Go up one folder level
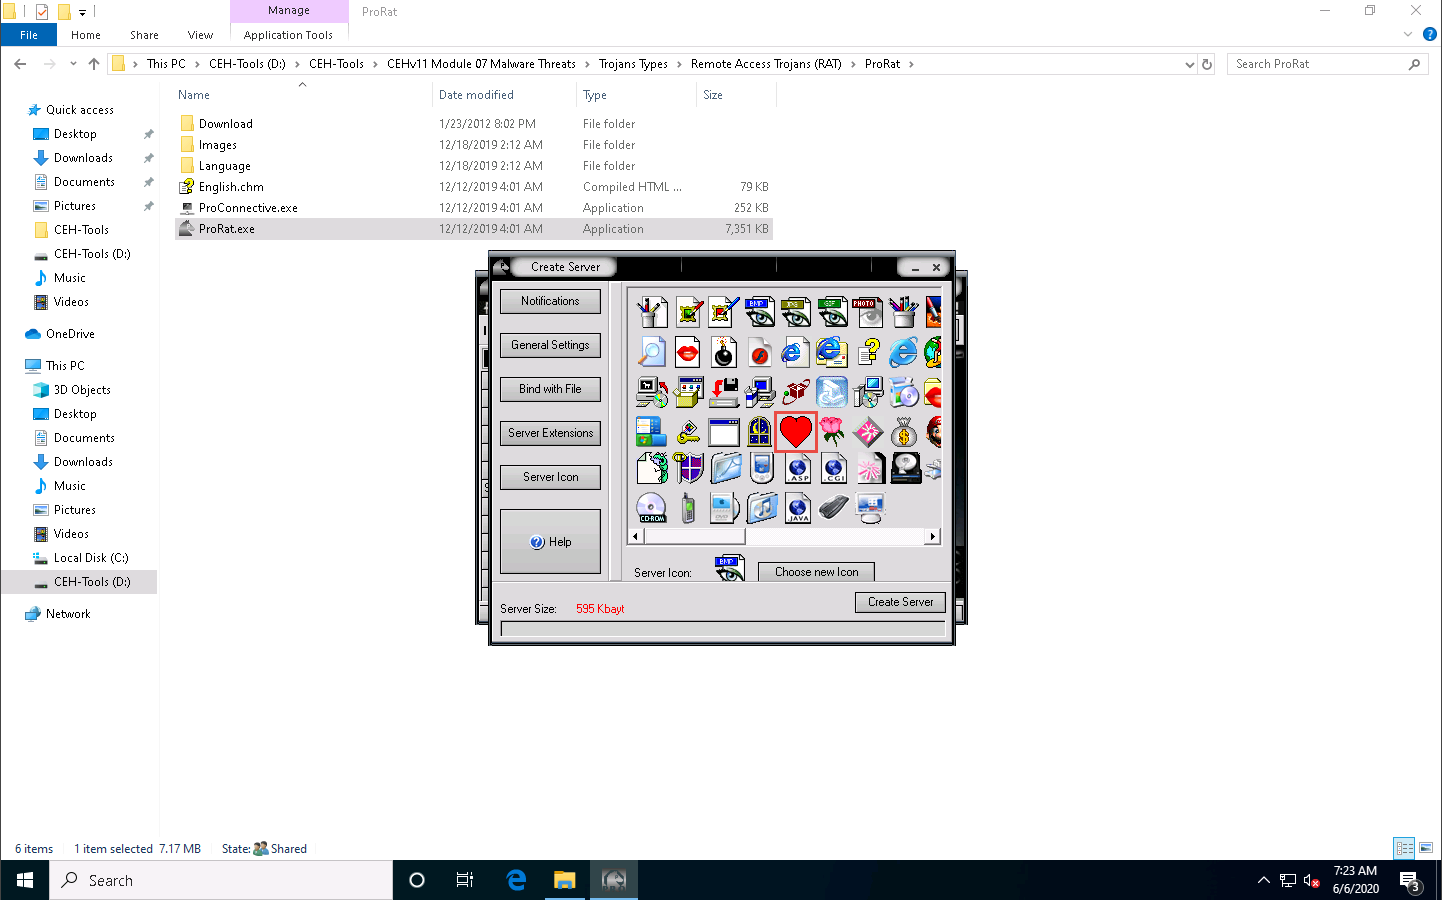Screen dimensions: 1442x900 (94, 64)
